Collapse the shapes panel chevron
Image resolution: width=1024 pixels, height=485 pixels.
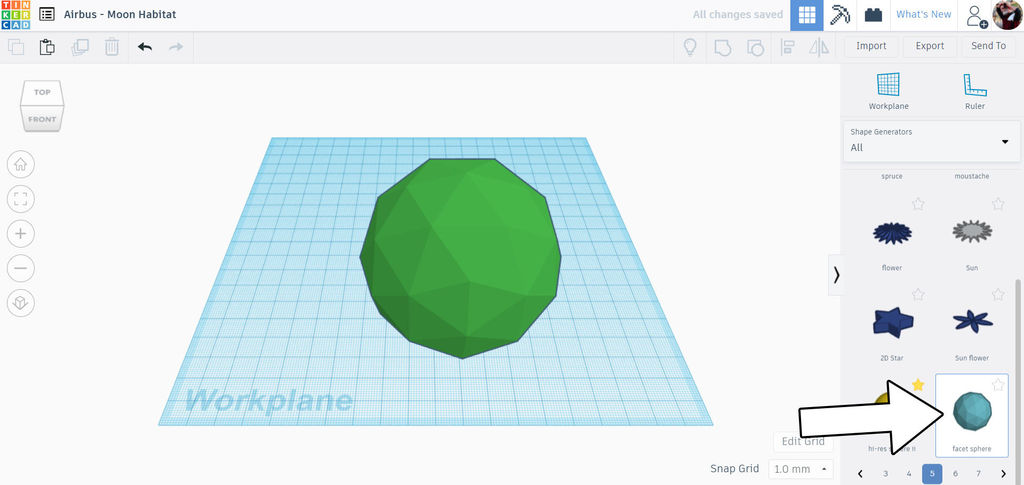point(837,275)
